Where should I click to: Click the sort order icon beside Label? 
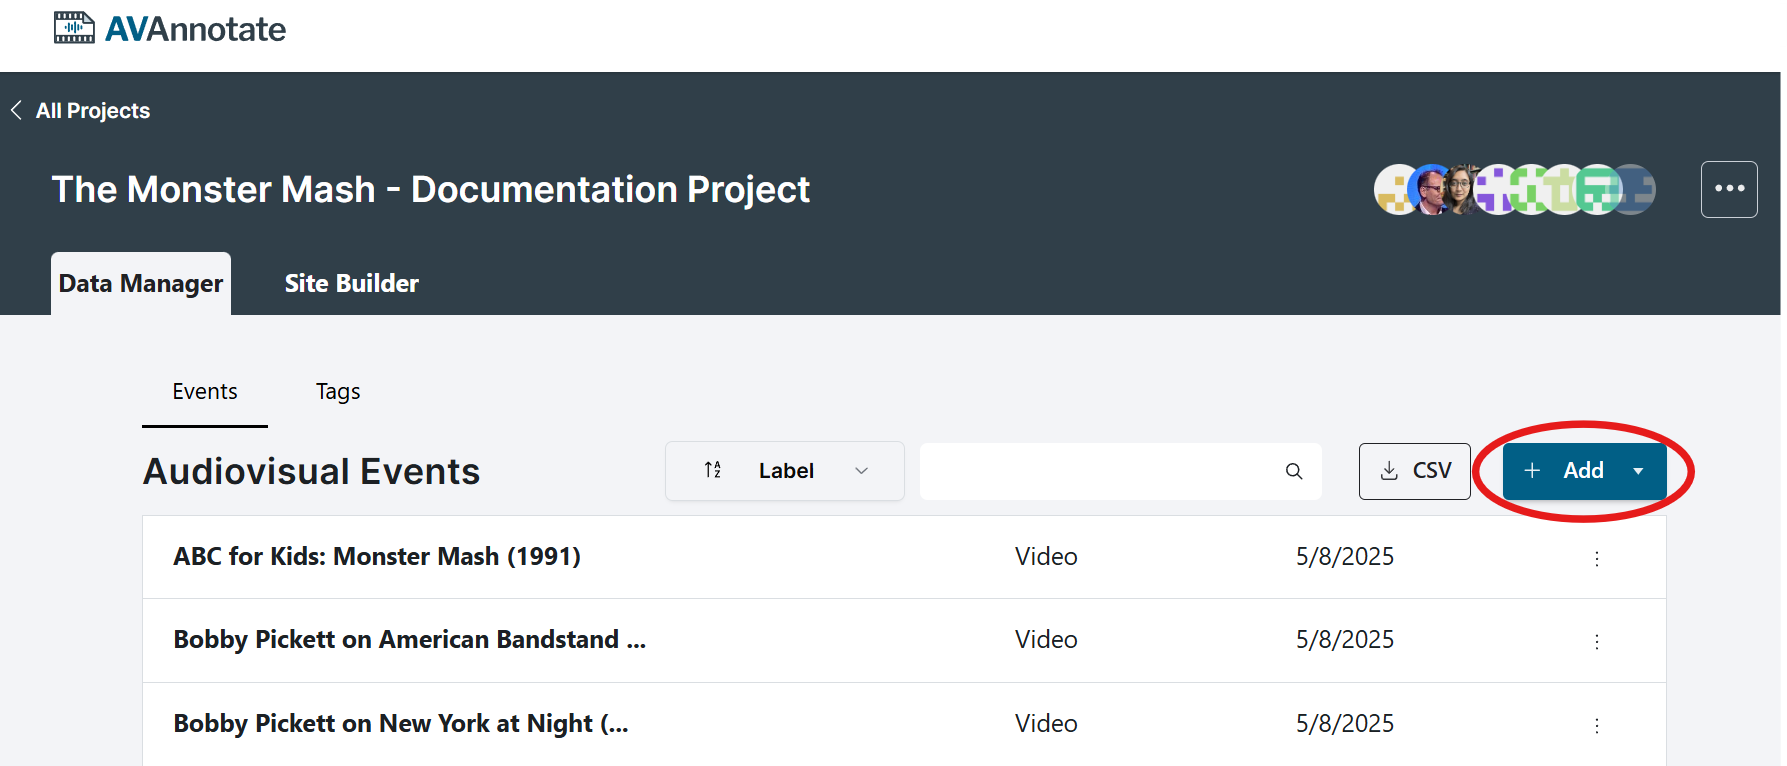(x=713, y=470)
